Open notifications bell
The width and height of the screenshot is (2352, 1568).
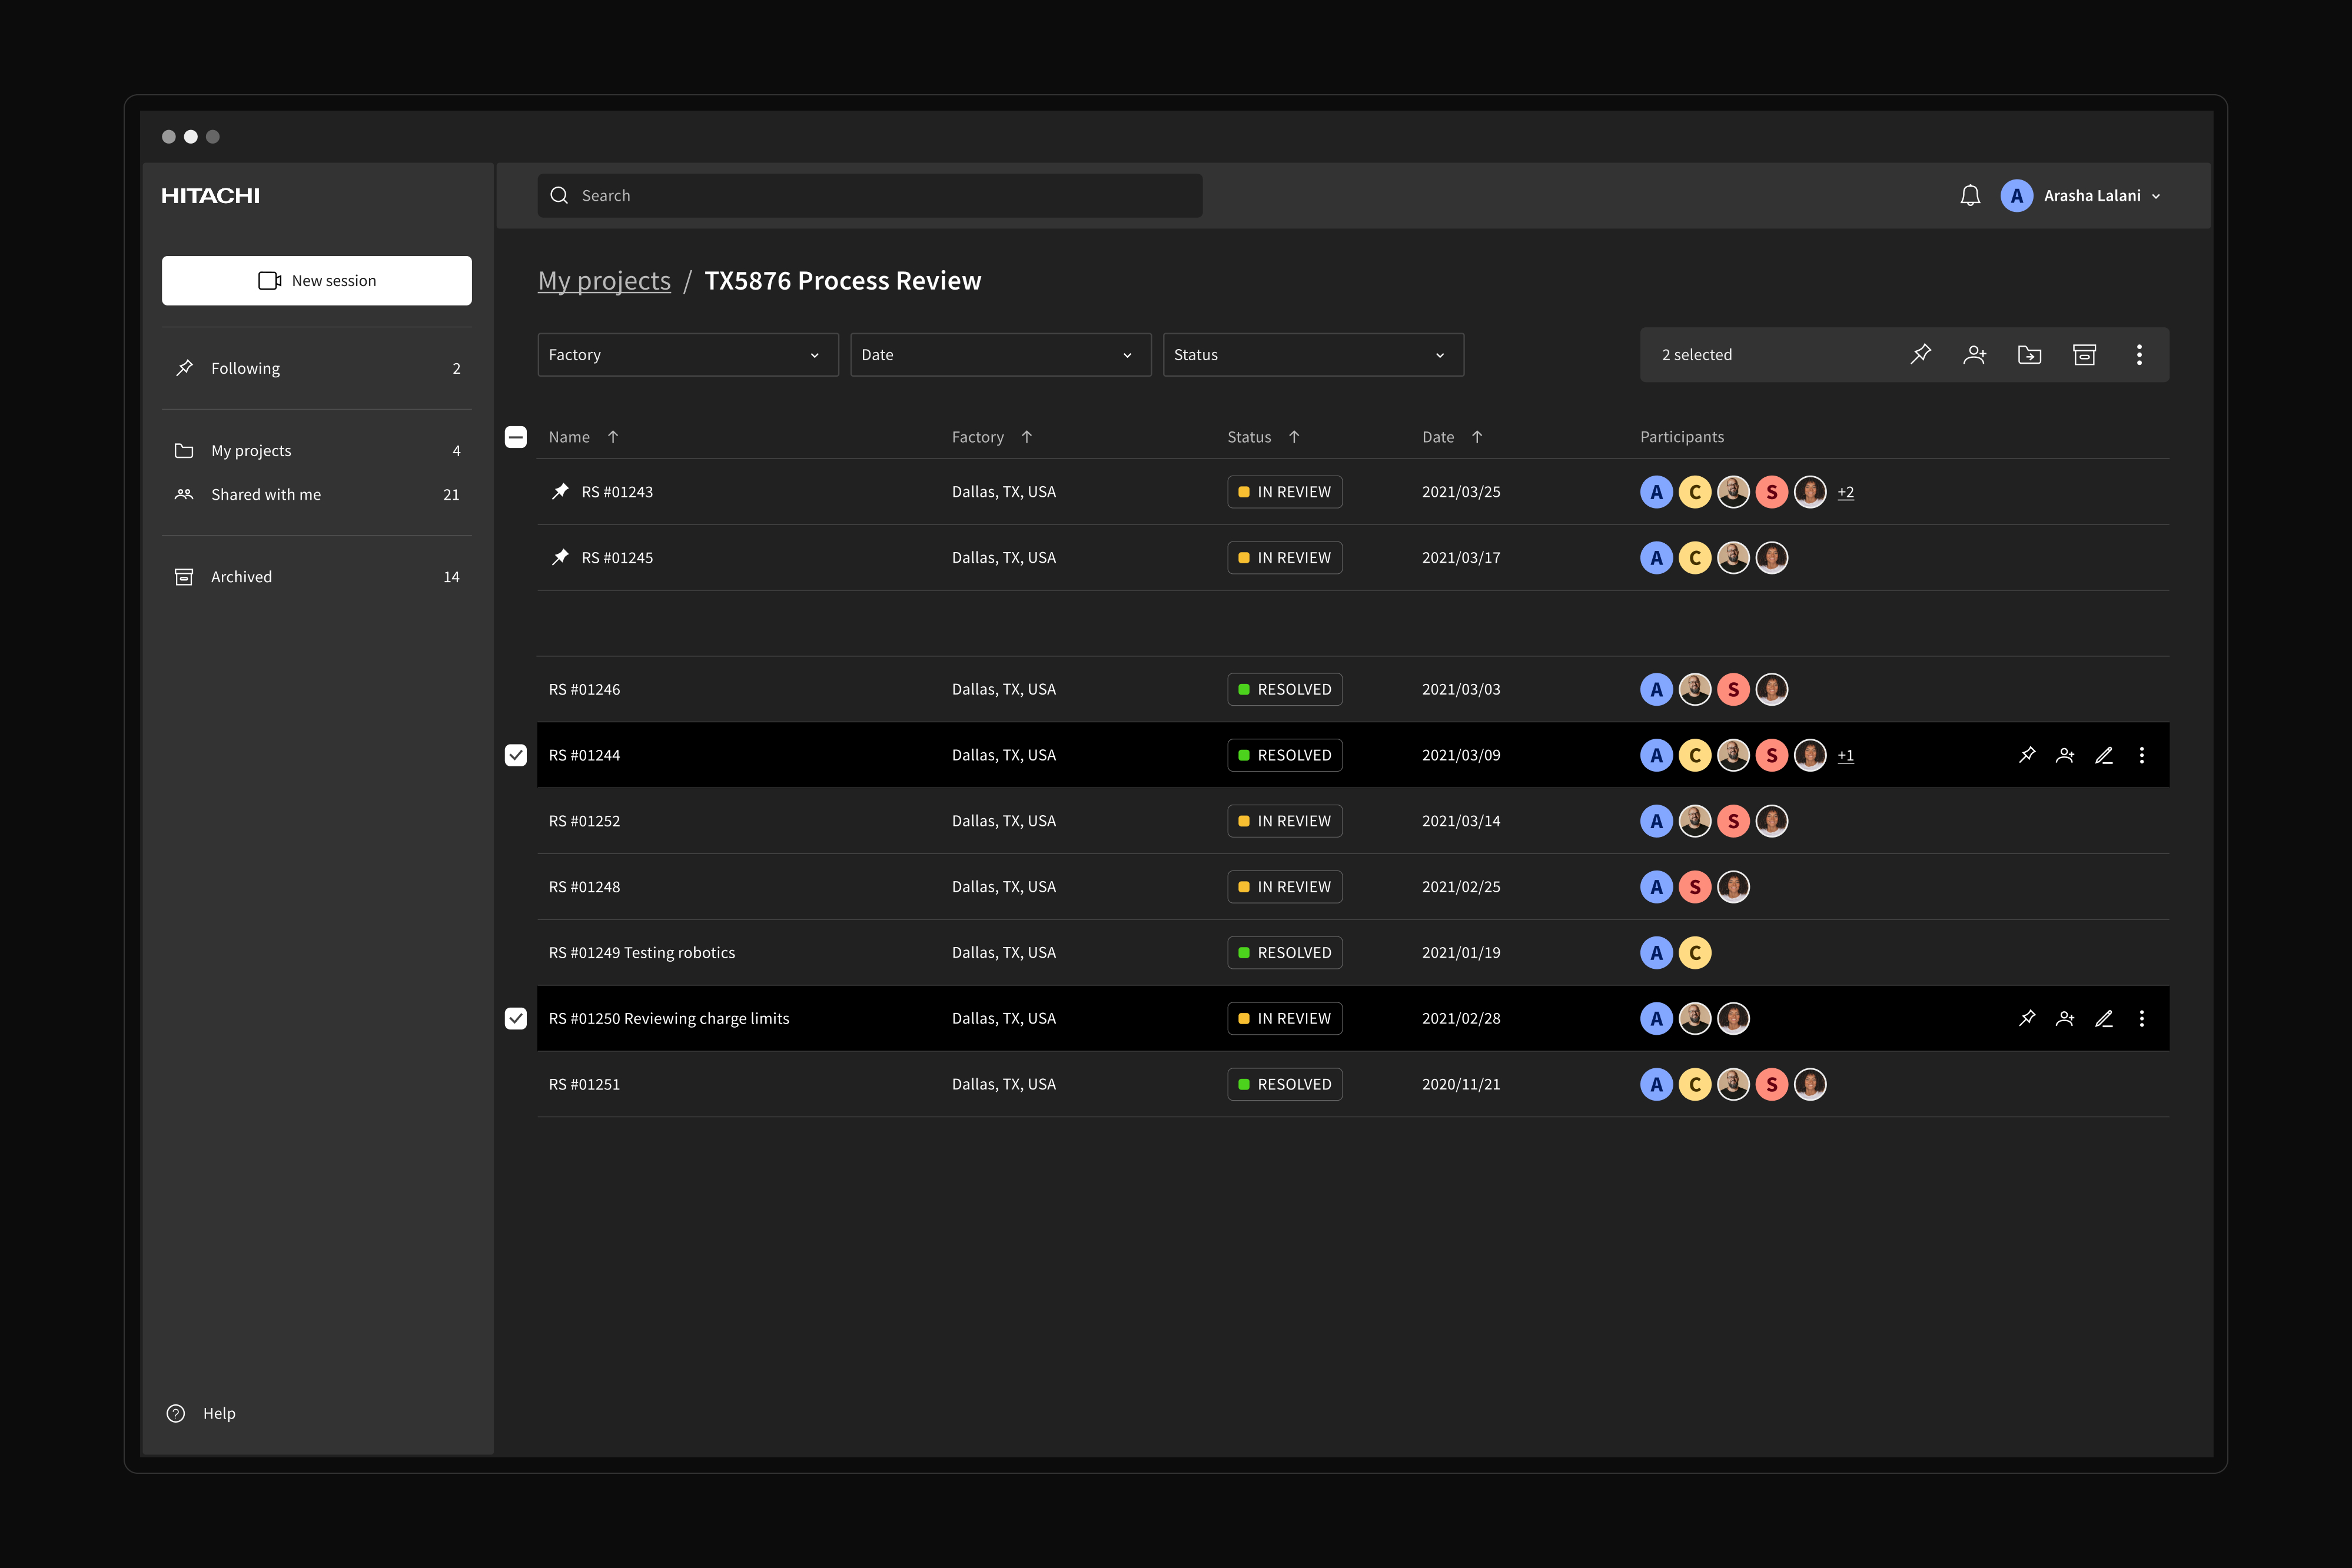pos(1970,195)
